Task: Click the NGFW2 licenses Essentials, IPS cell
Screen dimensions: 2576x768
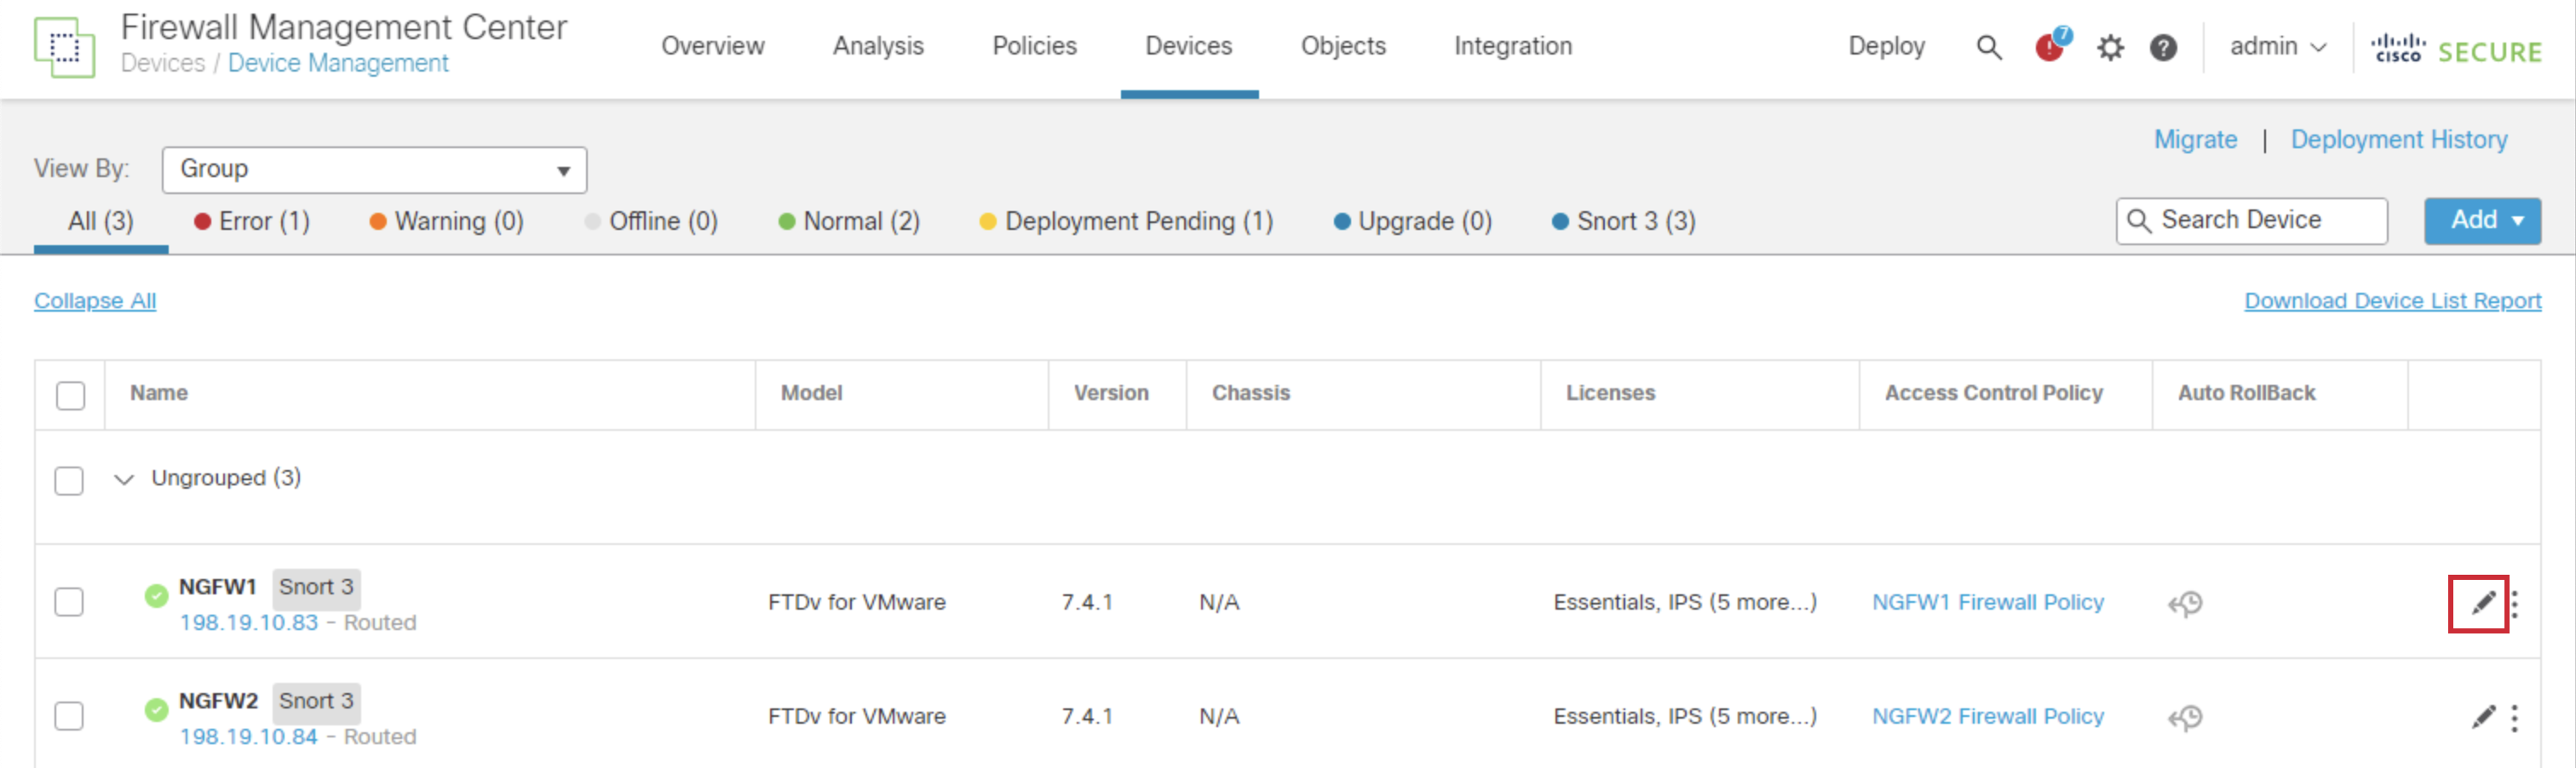Action: coord(1684,716)
